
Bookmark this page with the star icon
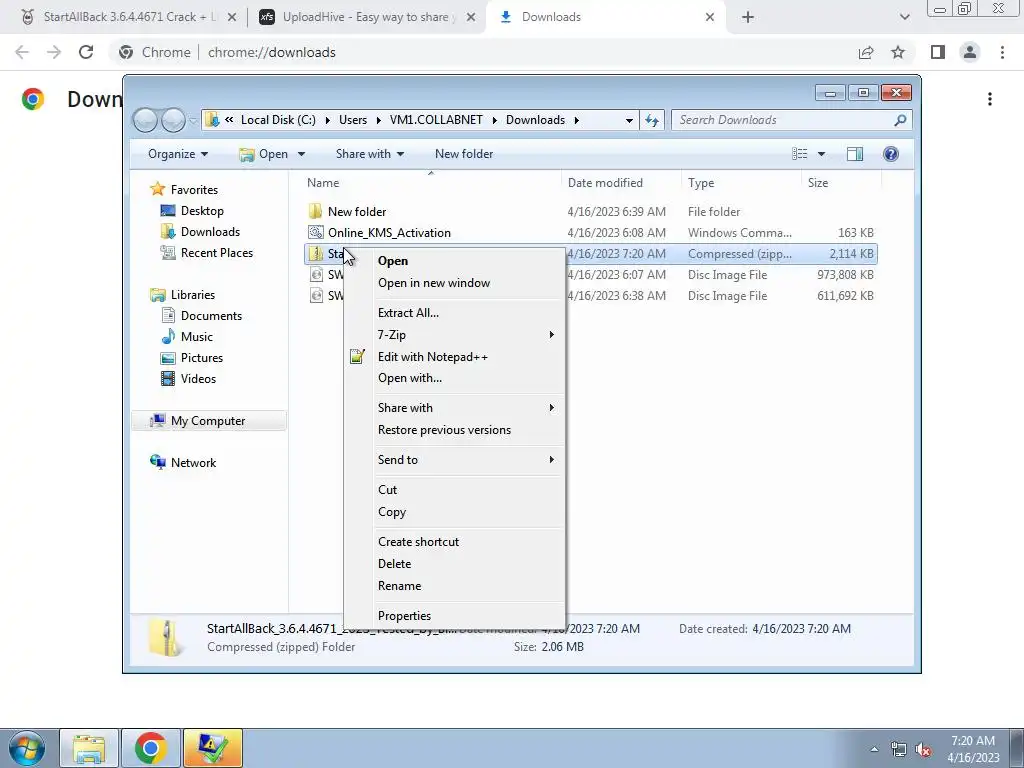click(x=898, y=52)
